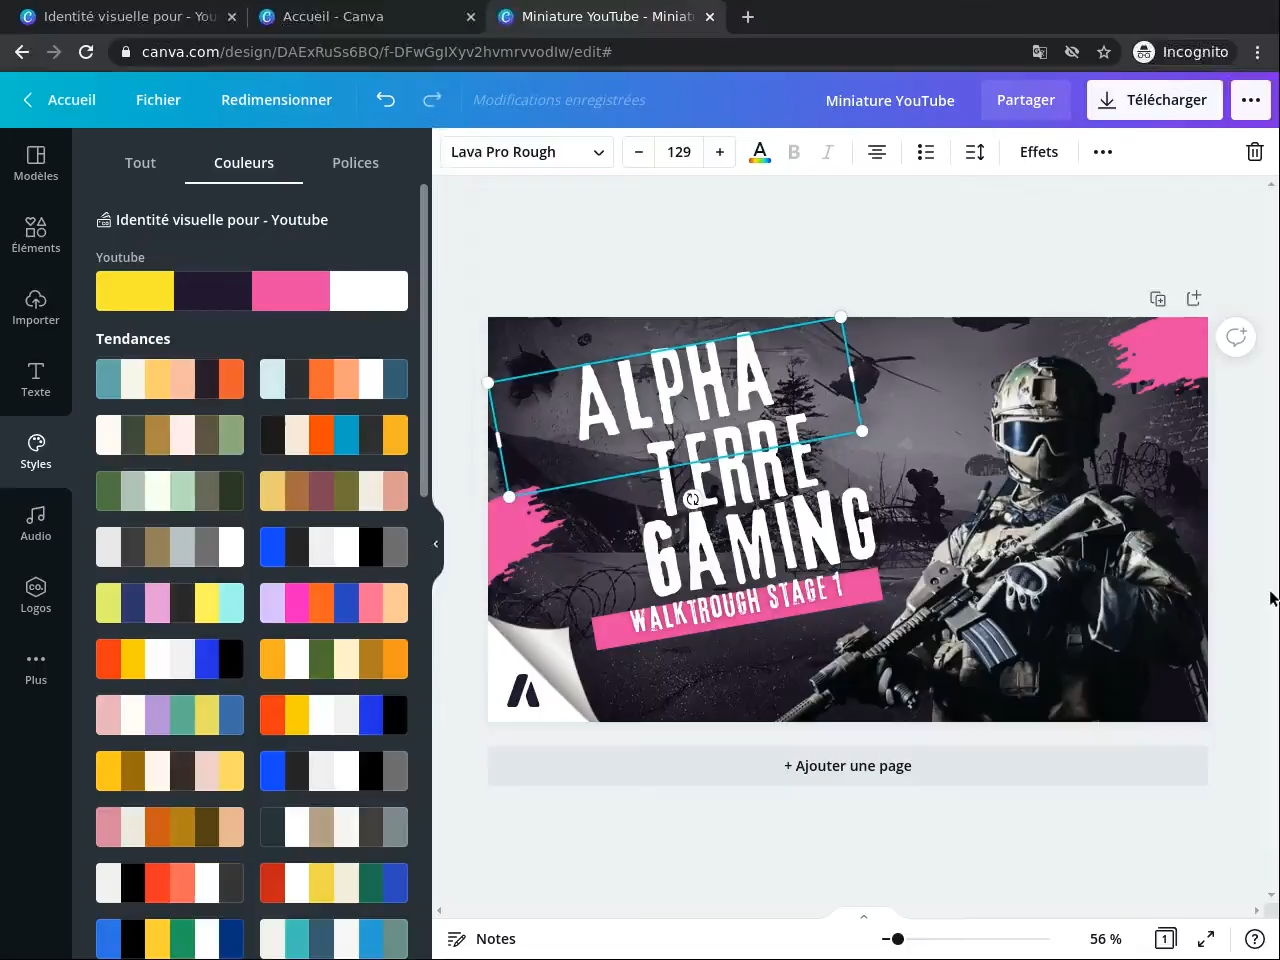
Task: Open the Texte sidebar panel
Action: pos(36,379)
